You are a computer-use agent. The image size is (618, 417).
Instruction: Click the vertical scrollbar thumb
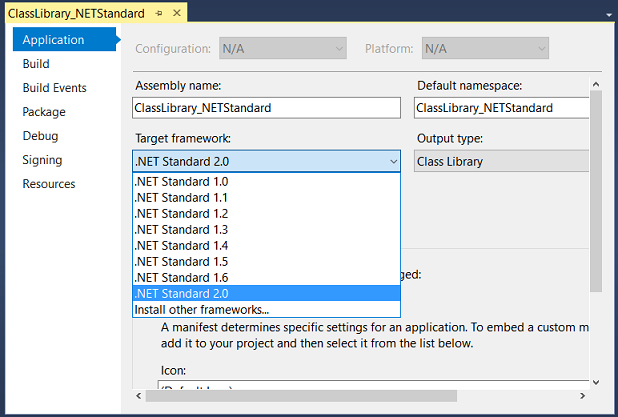pos(596,191)
